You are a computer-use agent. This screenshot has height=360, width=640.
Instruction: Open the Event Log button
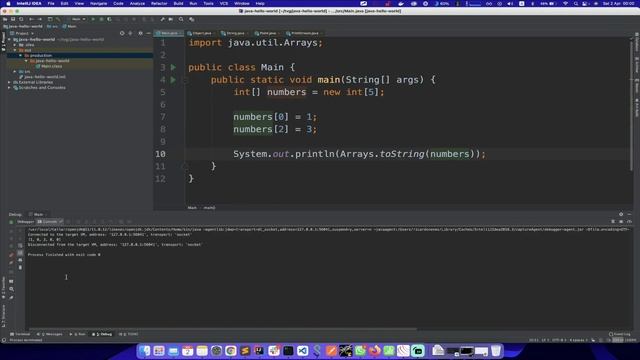coord(620,334)
